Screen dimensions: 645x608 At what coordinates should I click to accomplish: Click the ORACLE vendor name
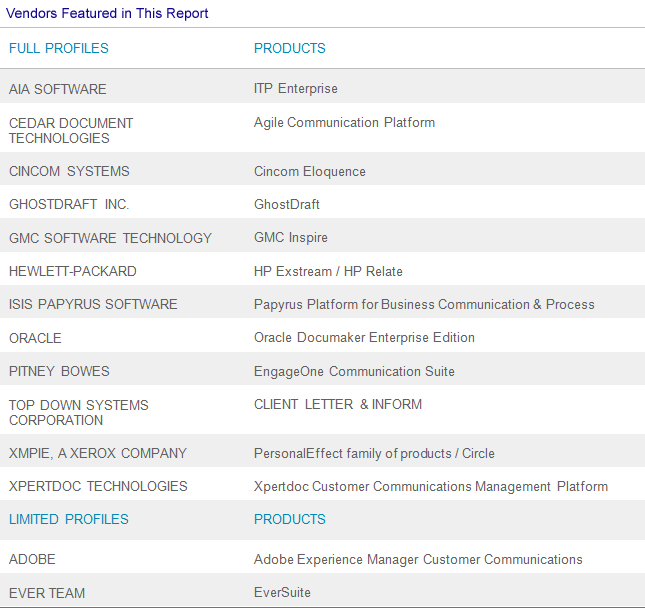coord(35,338)
